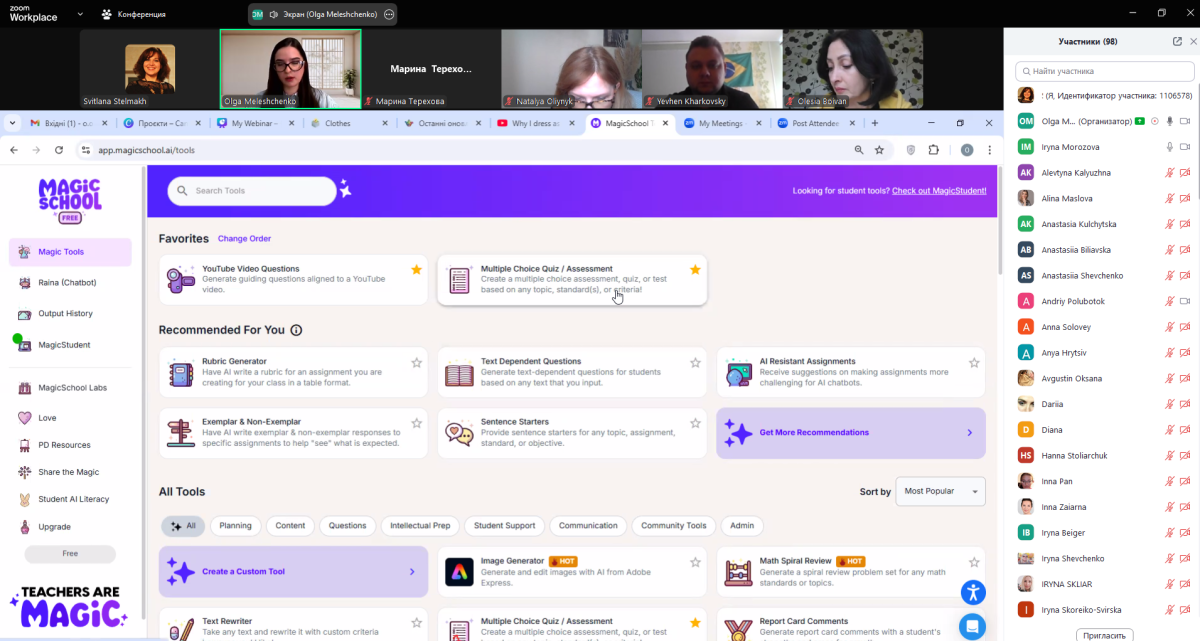Click the Recommended For You info icon

point(296,330)
